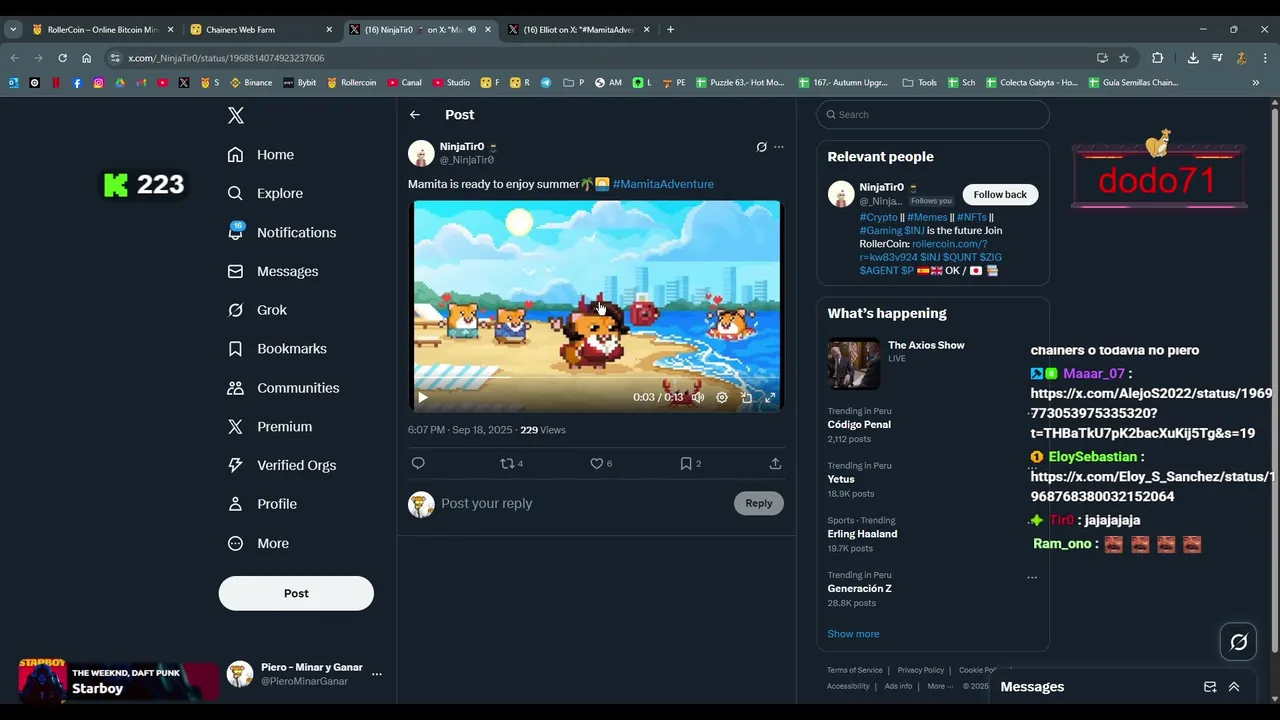This screenshot has width=1280, height=720.
Task: Open Messages in the sidebar
Action: (x=272, y=271)
